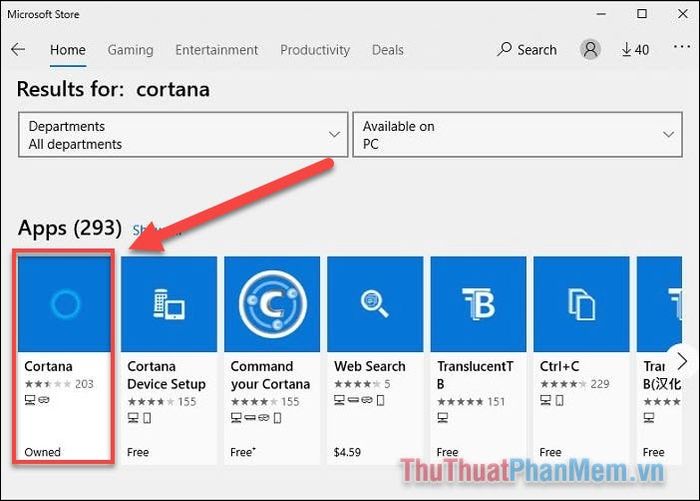The height and width of the screenshot is (501, 700).
Task: Go back with the back arrow
Action: point(18,49)
